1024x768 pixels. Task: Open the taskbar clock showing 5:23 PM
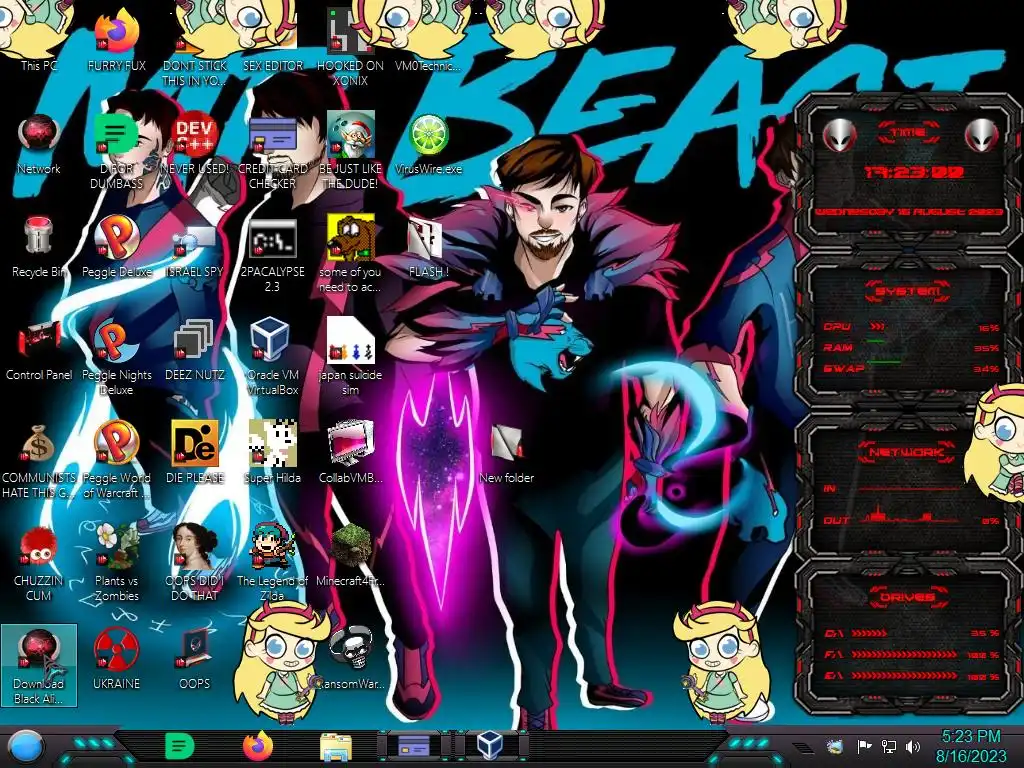(971, 746)
